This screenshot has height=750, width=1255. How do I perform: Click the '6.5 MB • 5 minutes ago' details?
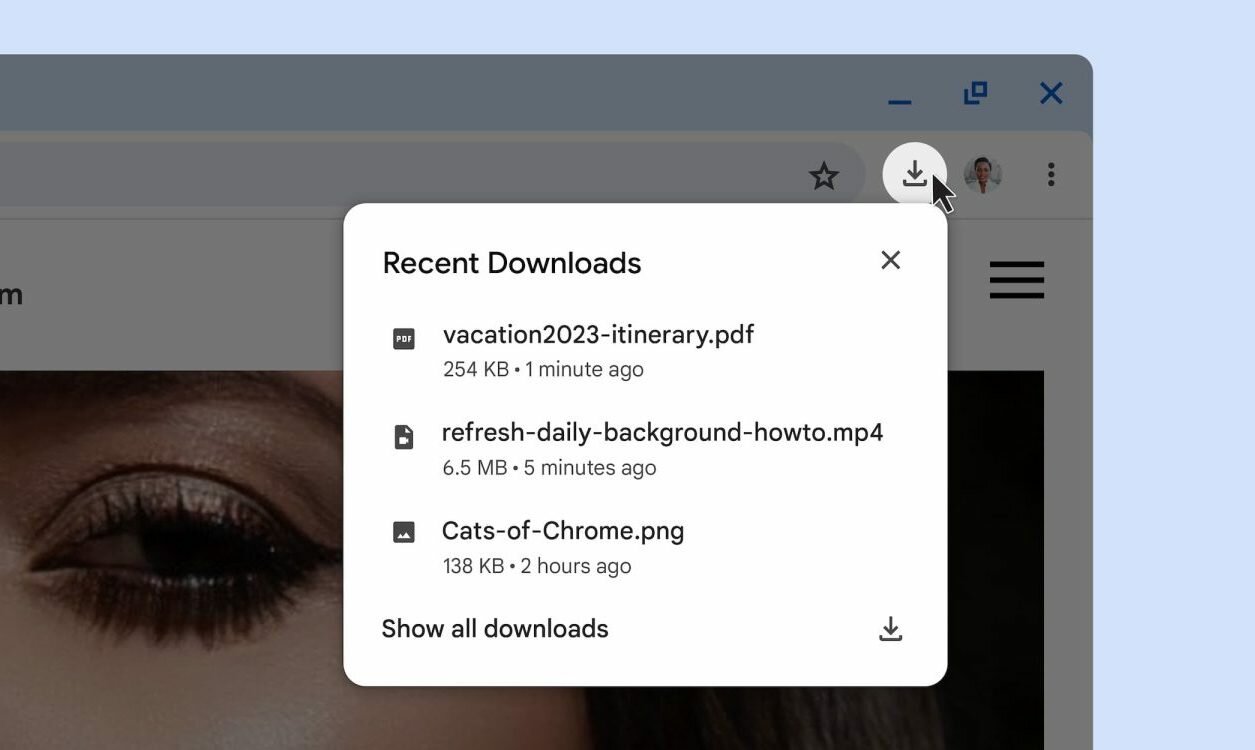pyautogui.click(x=549, y=467)
